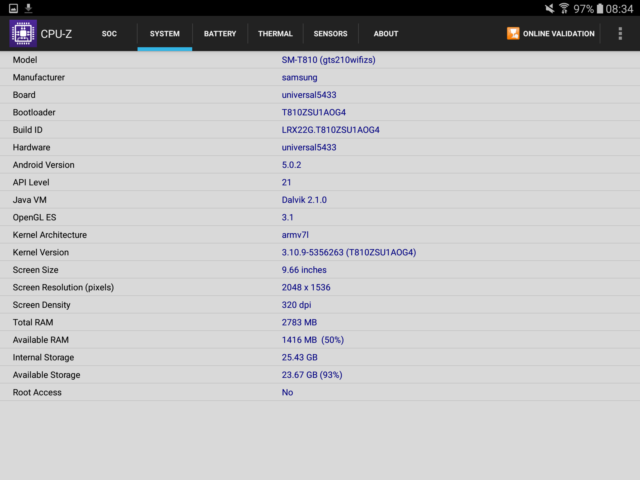Click Kernel Version value 3.10.9-5356263
Viewport: 640px width, 480px height.
[x=313, y=253]
